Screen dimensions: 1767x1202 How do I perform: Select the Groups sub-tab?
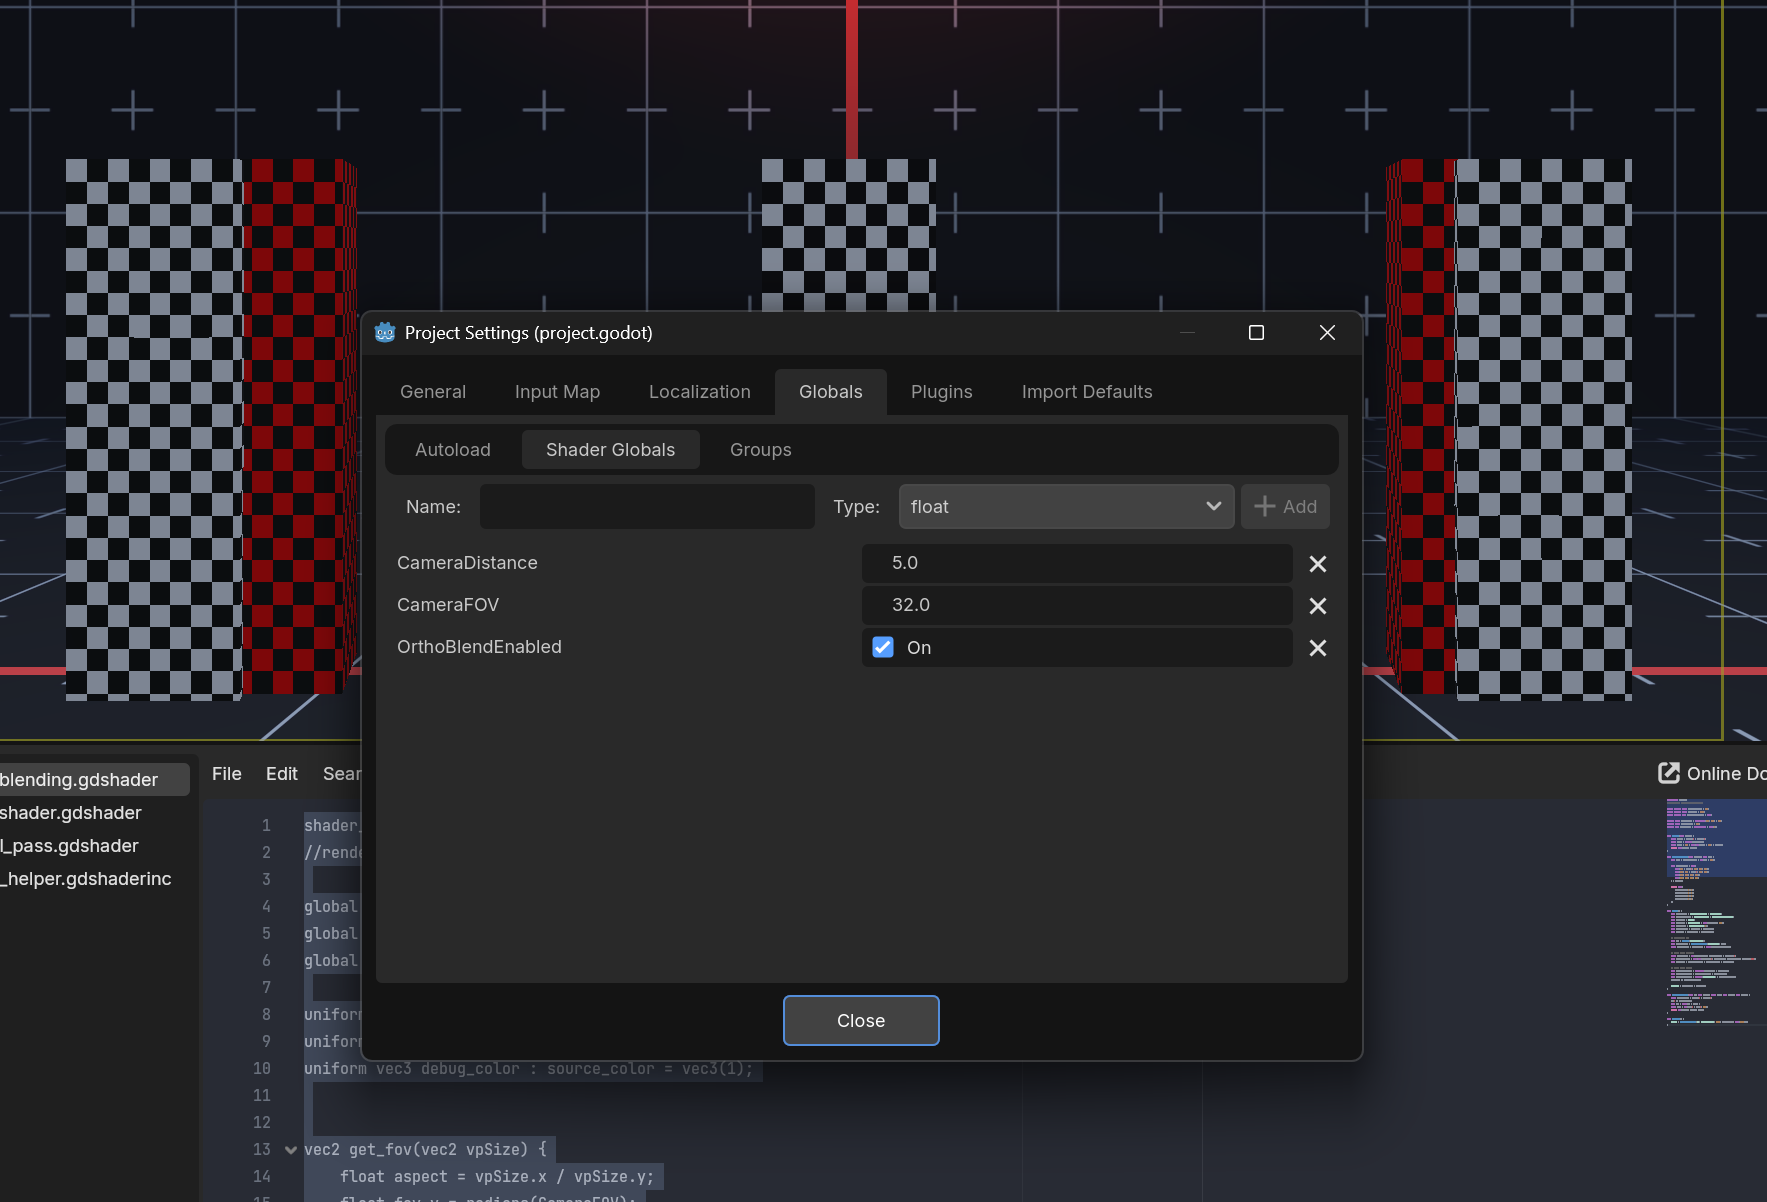coord(760,450)
